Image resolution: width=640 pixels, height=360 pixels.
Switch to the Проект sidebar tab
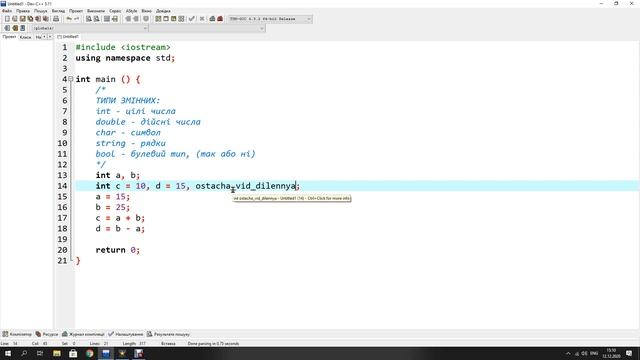[9, 37]
